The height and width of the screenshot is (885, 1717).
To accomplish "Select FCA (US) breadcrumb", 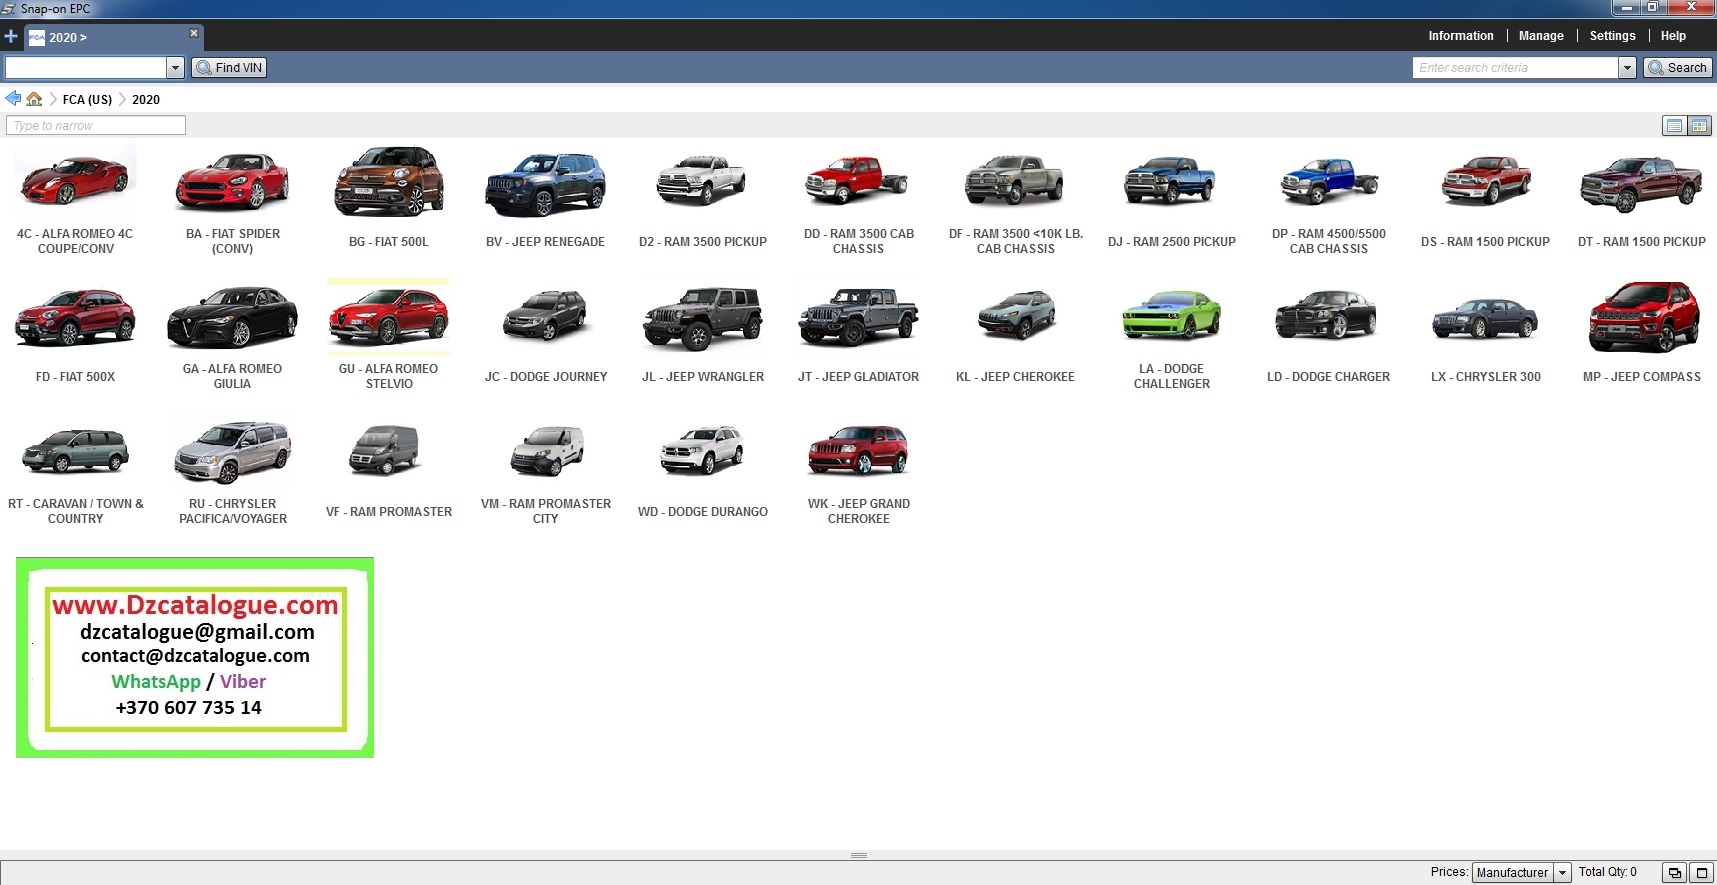I will coord(87,100).
